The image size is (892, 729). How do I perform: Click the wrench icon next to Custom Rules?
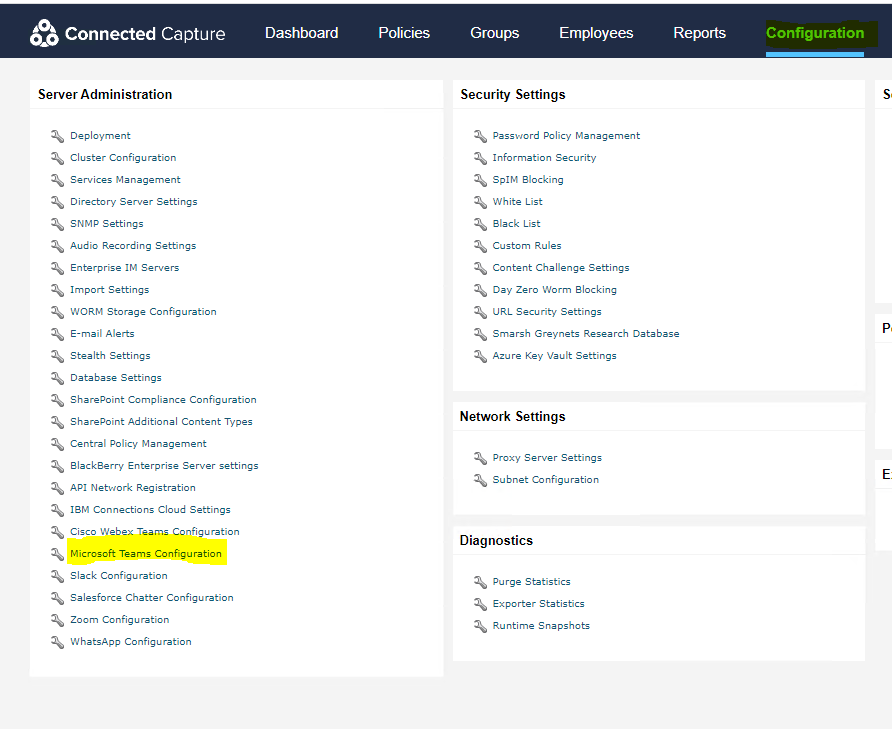pos(480,246)
